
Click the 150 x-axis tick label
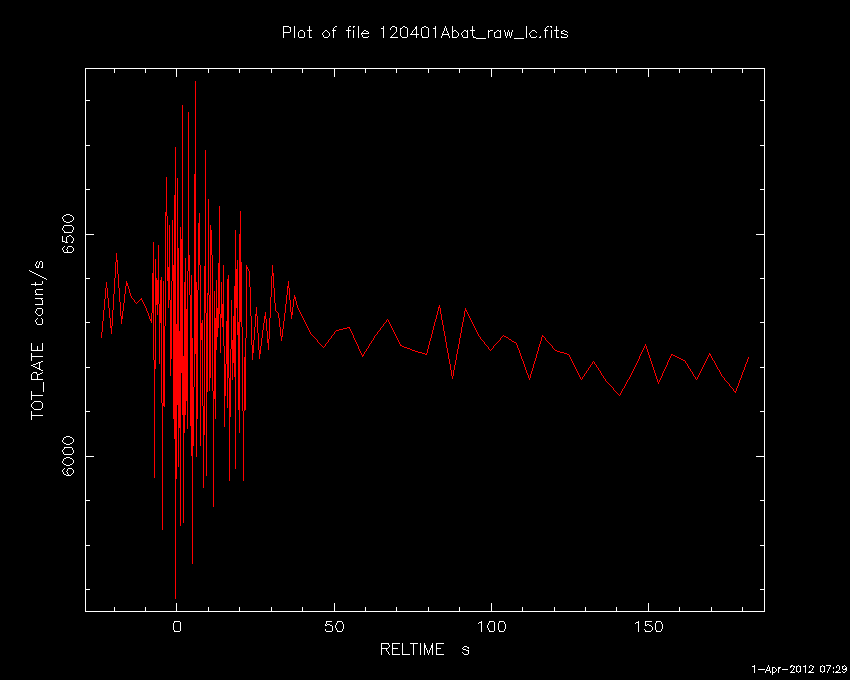tap(648, 627)
